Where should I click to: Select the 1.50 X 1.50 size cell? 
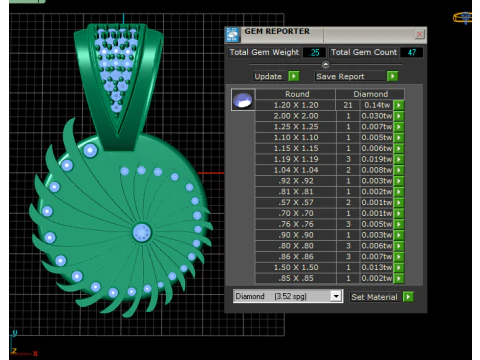click(296, 268)
